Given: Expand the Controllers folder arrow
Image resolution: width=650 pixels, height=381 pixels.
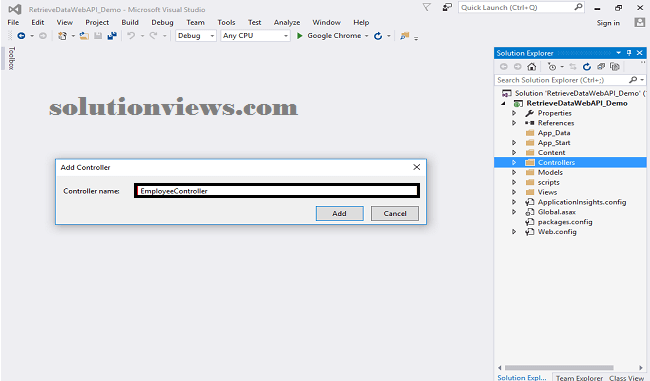Looking at the screenshot, I should (x=514, y=163).
